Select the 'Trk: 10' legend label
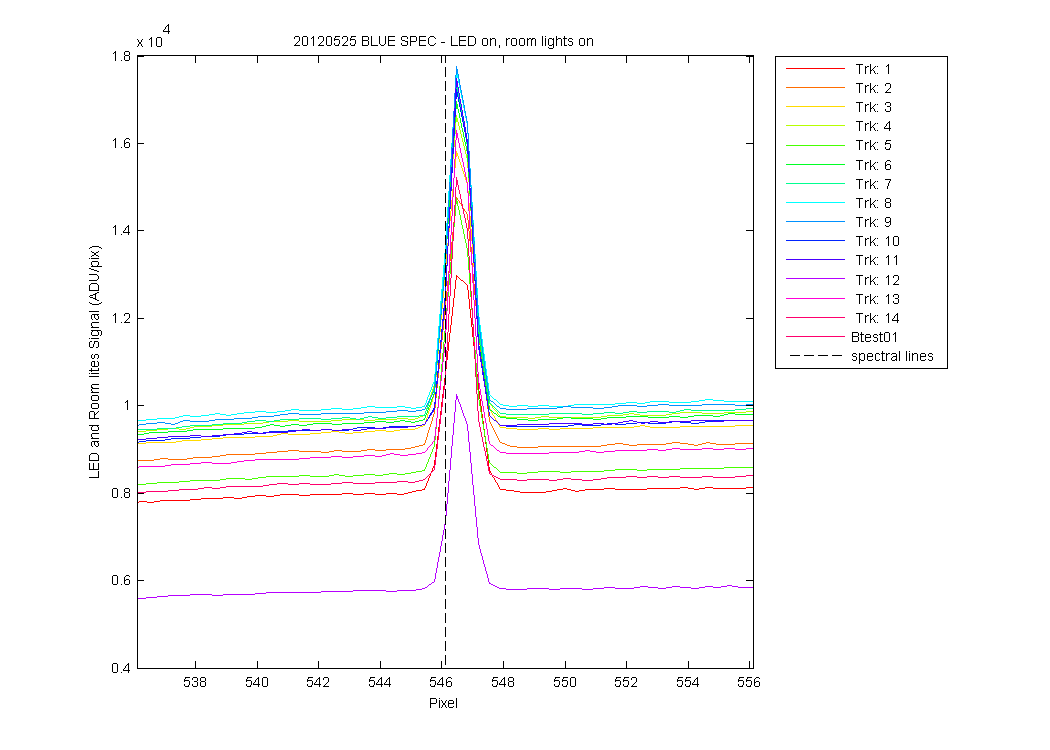The width and height of the screenshot is (1050, 750). 877,241
